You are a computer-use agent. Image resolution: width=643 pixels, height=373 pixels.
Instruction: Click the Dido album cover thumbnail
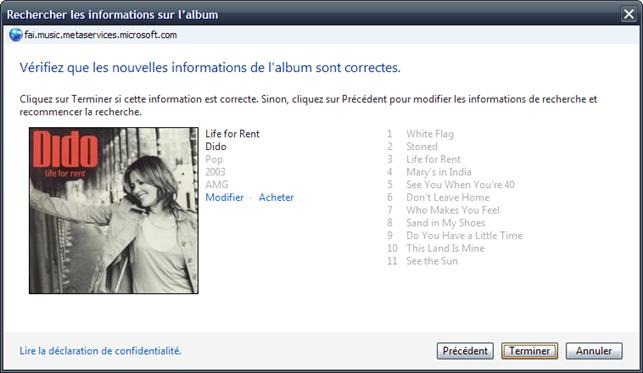(x=114, y=210)
